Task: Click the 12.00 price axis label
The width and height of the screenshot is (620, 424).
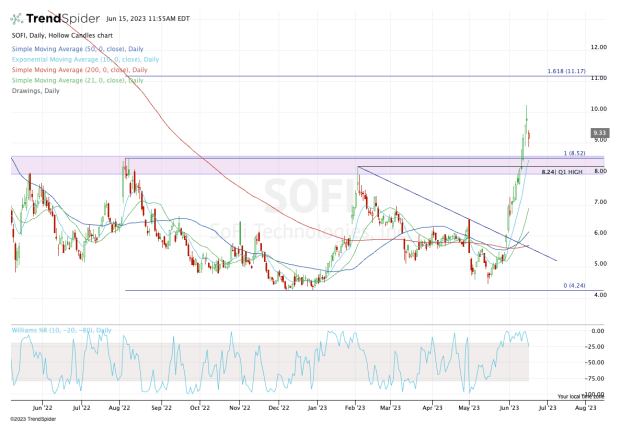Action: tap(599, 47)
